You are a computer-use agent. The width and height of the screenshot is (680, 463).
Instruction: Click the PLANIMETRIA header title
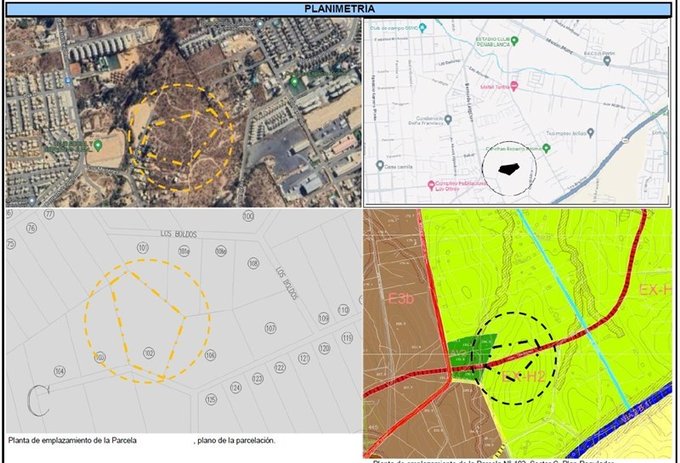[x=339, y=9]
